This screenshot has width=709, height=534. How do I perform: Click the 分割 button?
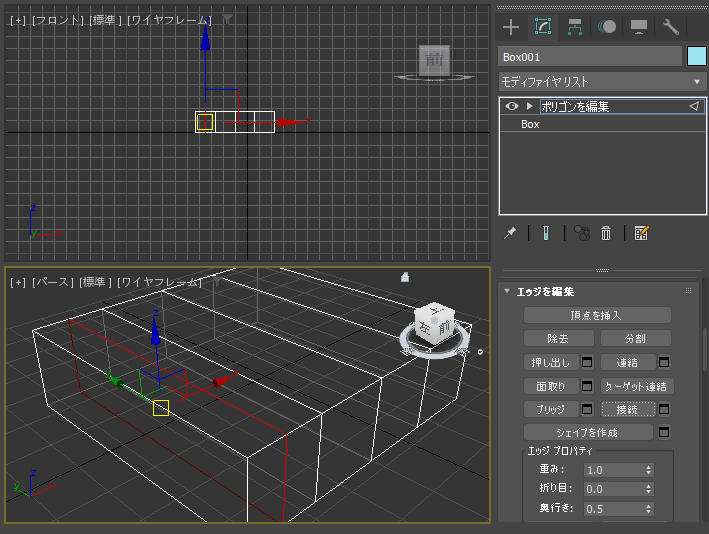(635, 338)
